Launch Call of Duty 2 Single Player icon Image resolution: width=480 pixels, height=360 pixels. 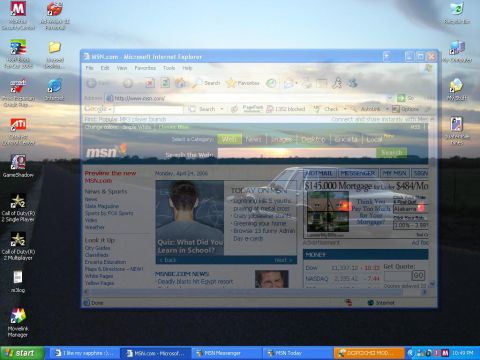click(18, 207)
